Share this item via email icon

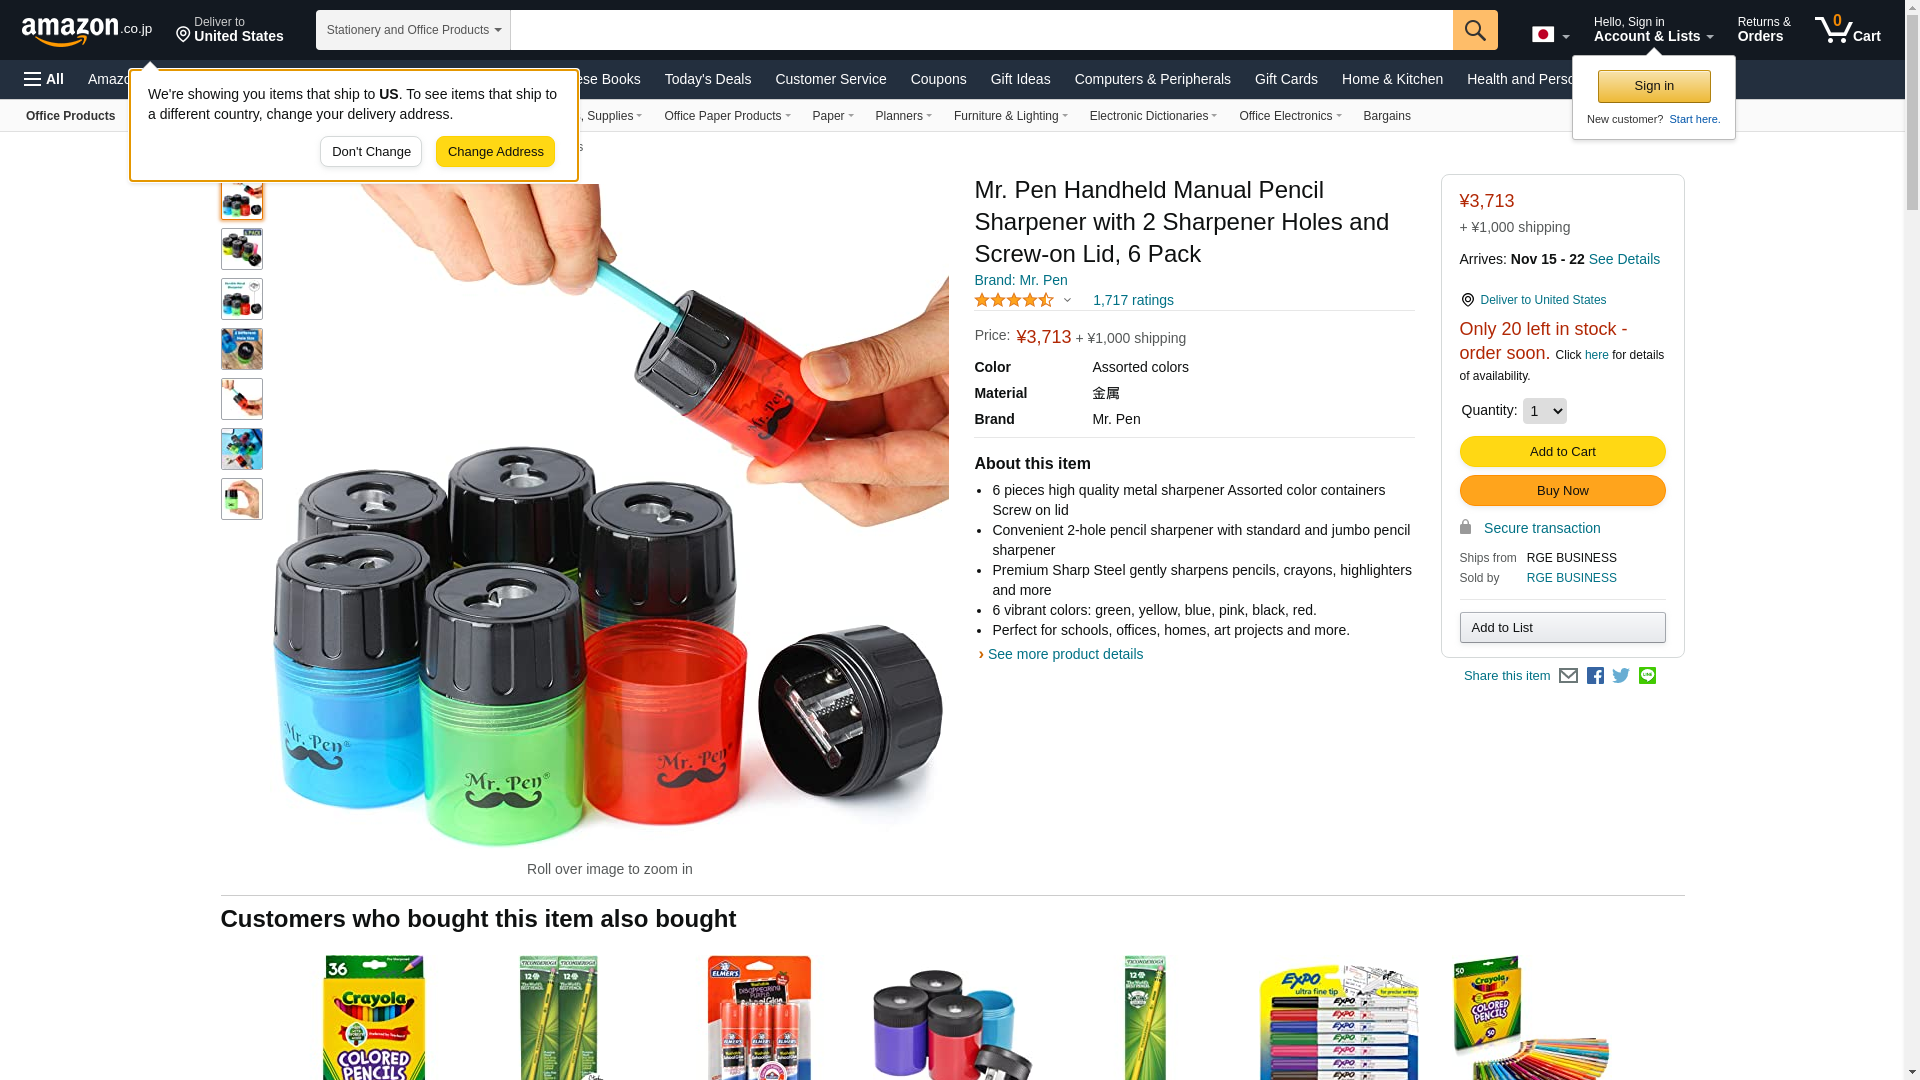pyautogui.click(x=1568, y=676)
